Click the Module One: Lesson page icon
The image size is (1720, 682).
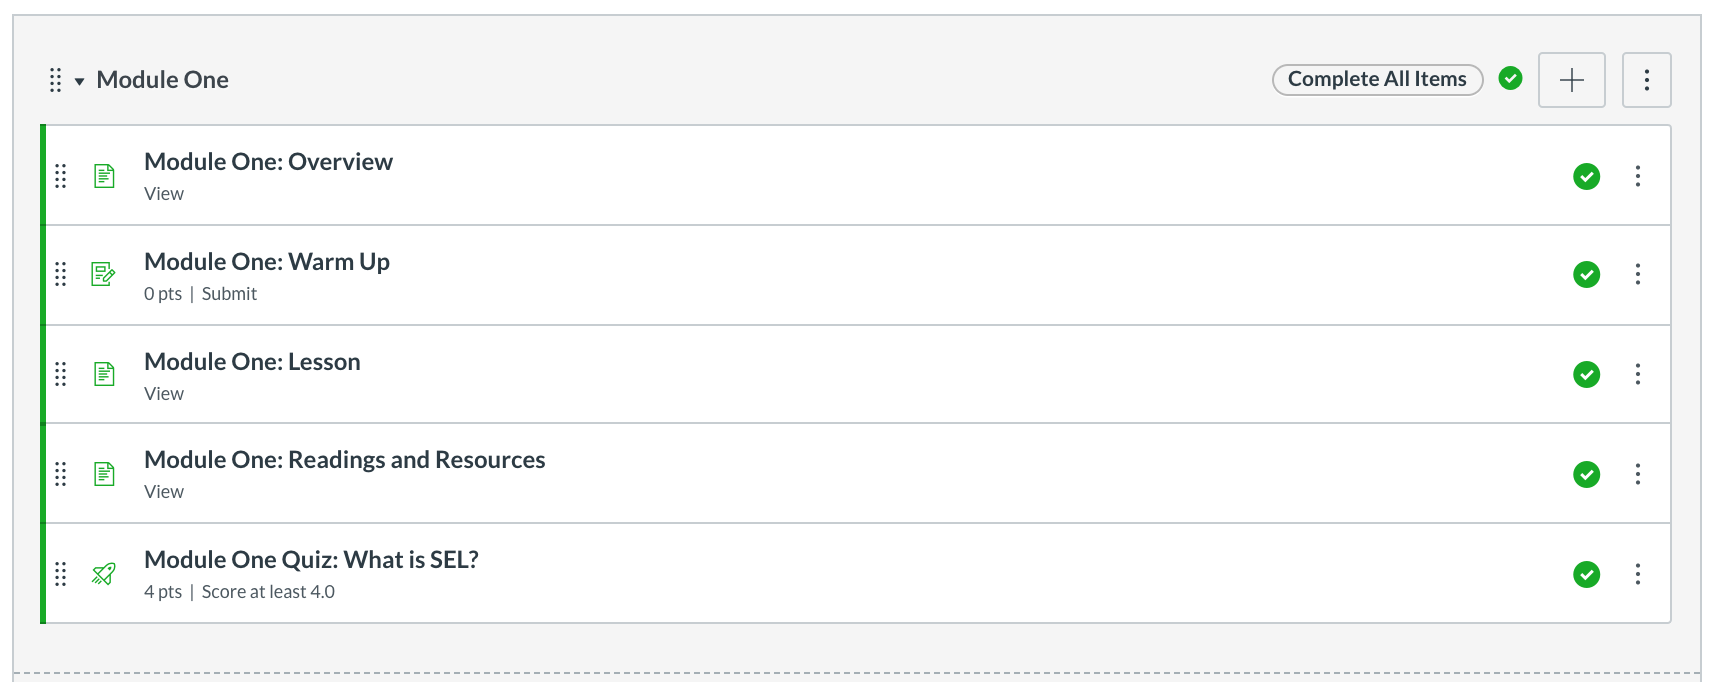tap(104, 374)
